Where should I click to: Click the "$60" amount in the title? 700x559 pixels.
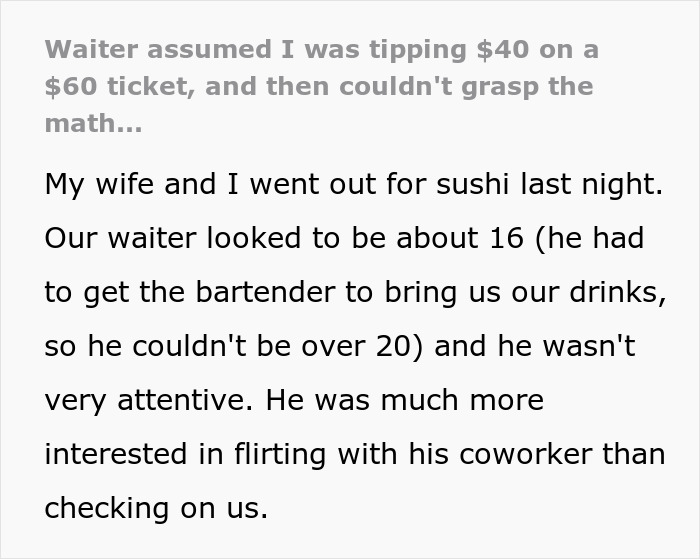point(71,87)
